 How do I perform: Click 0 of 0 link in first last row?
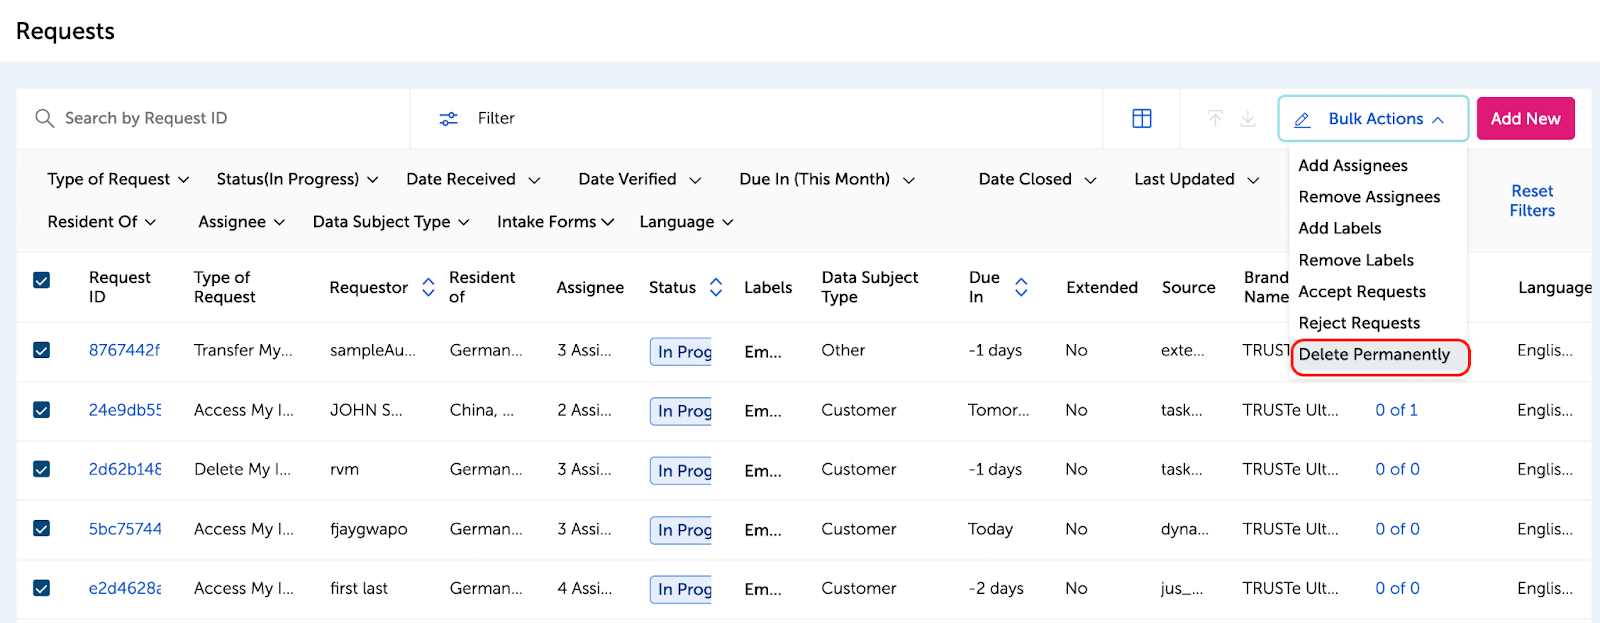pos(1397,588)
